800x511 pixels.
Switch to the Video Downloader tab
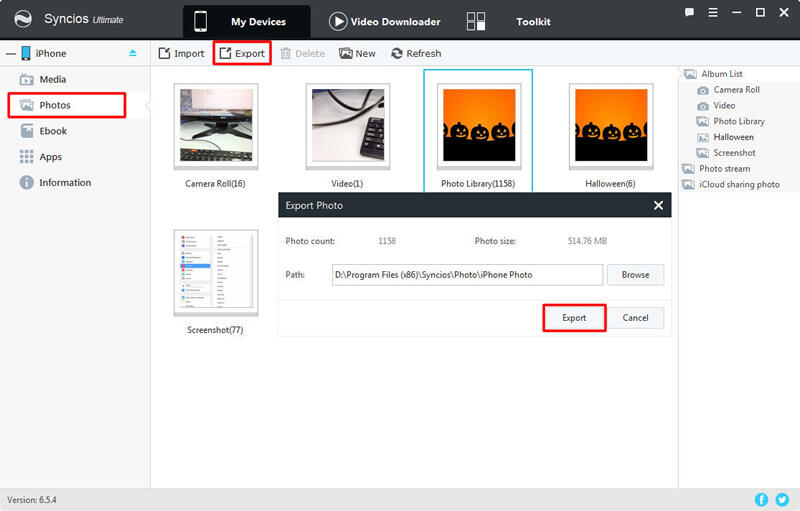tap(385, 21)
